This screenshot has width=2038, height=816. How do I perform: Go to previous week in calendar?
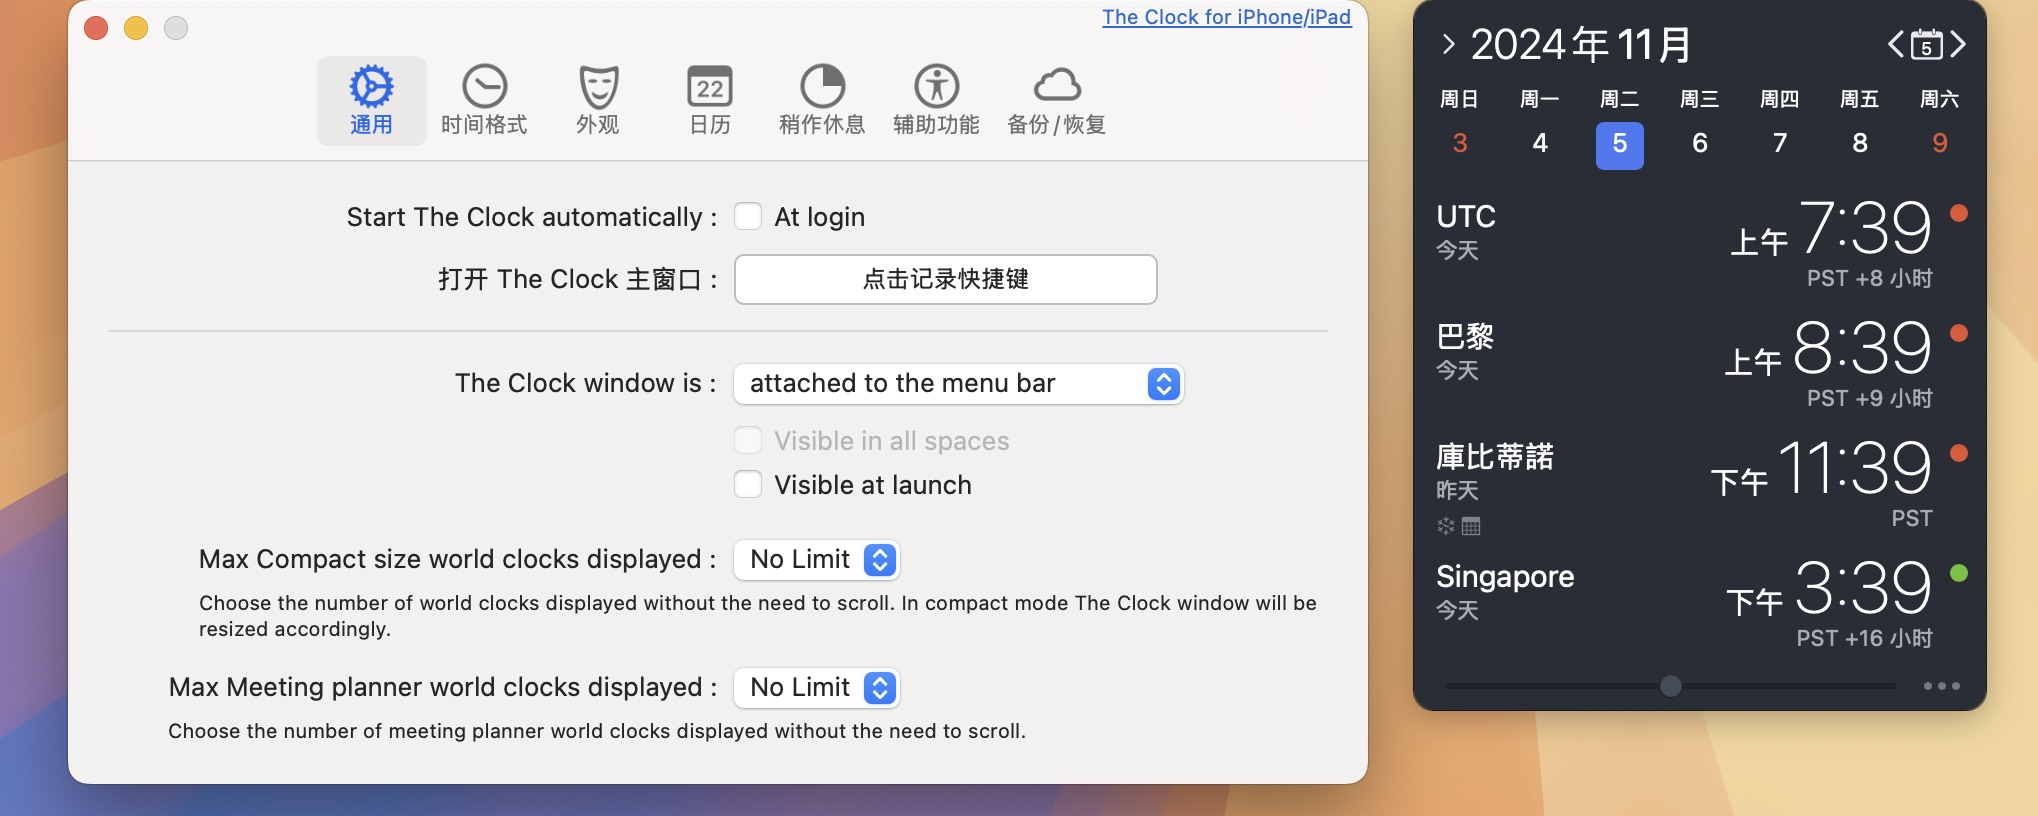[x=1895, y=44]
